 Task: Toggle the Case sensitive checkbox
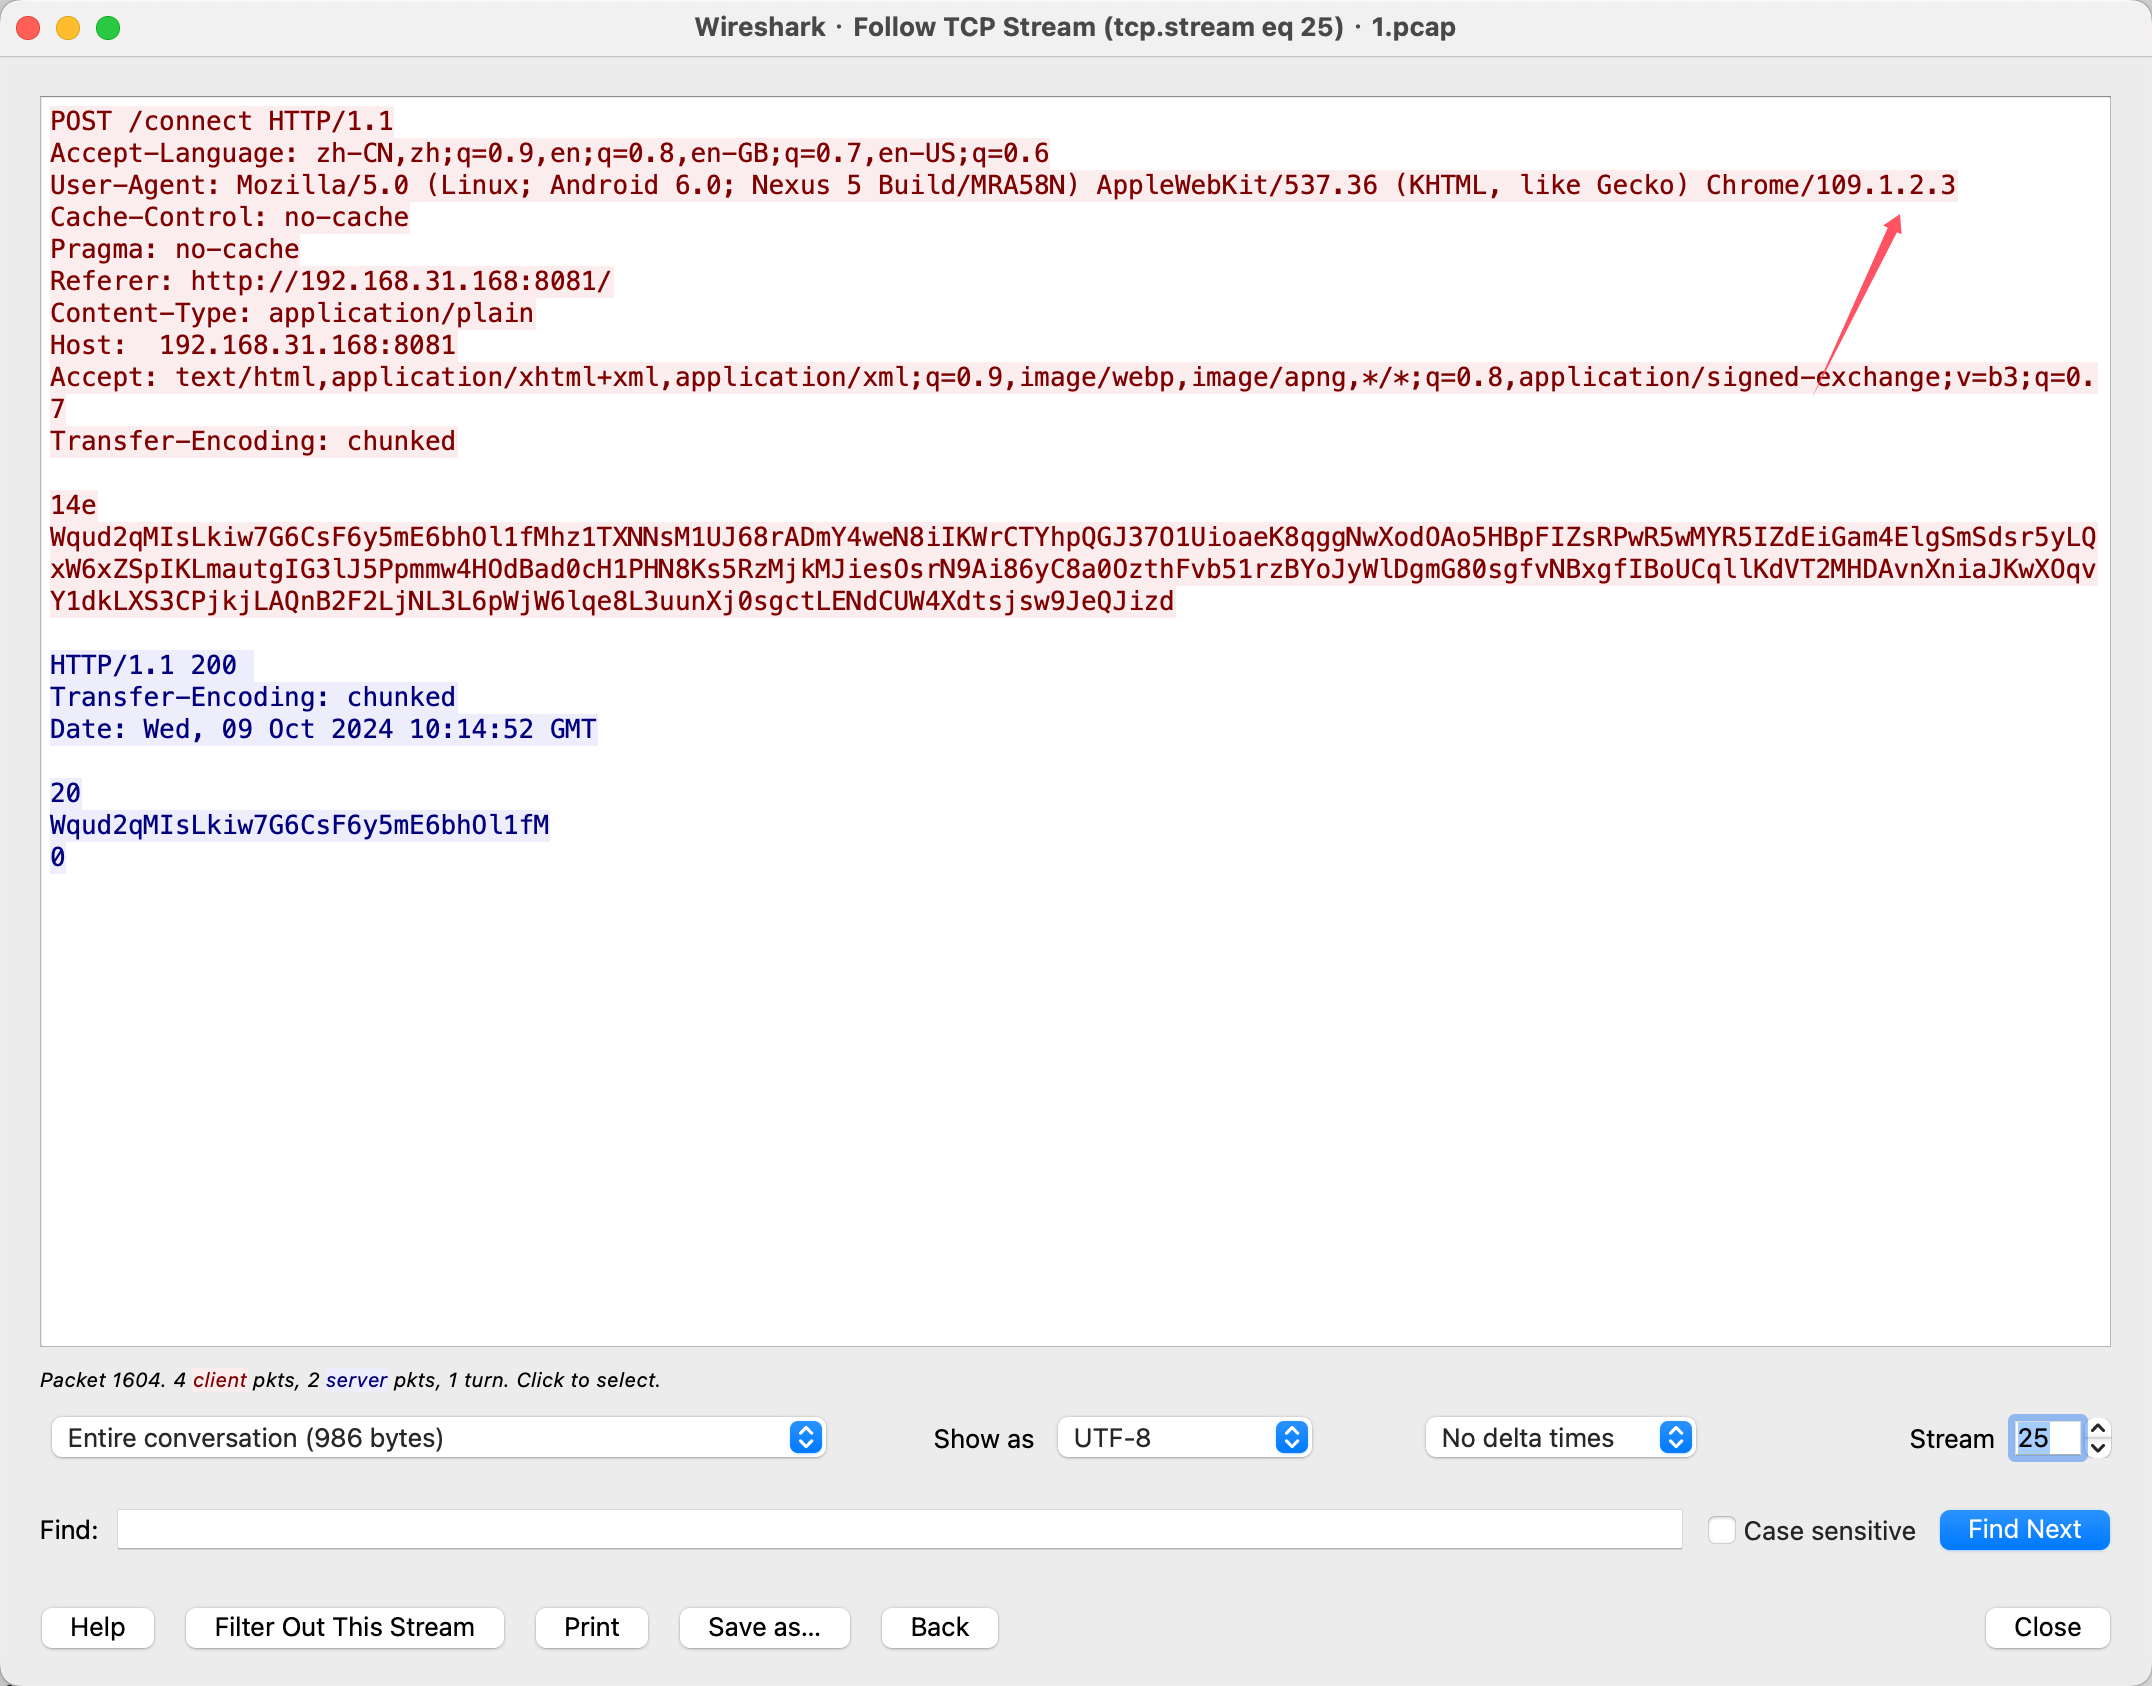(1721, 1530)
